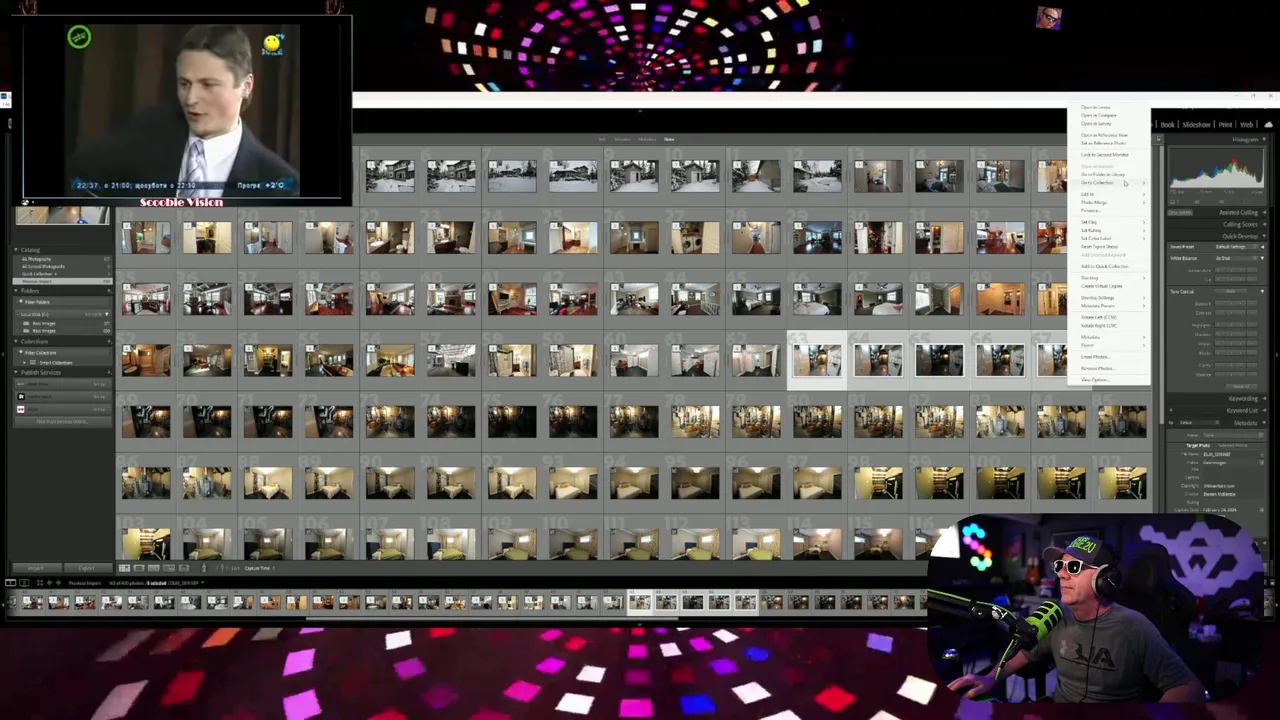Click Find More Services Online

(62, 422)
